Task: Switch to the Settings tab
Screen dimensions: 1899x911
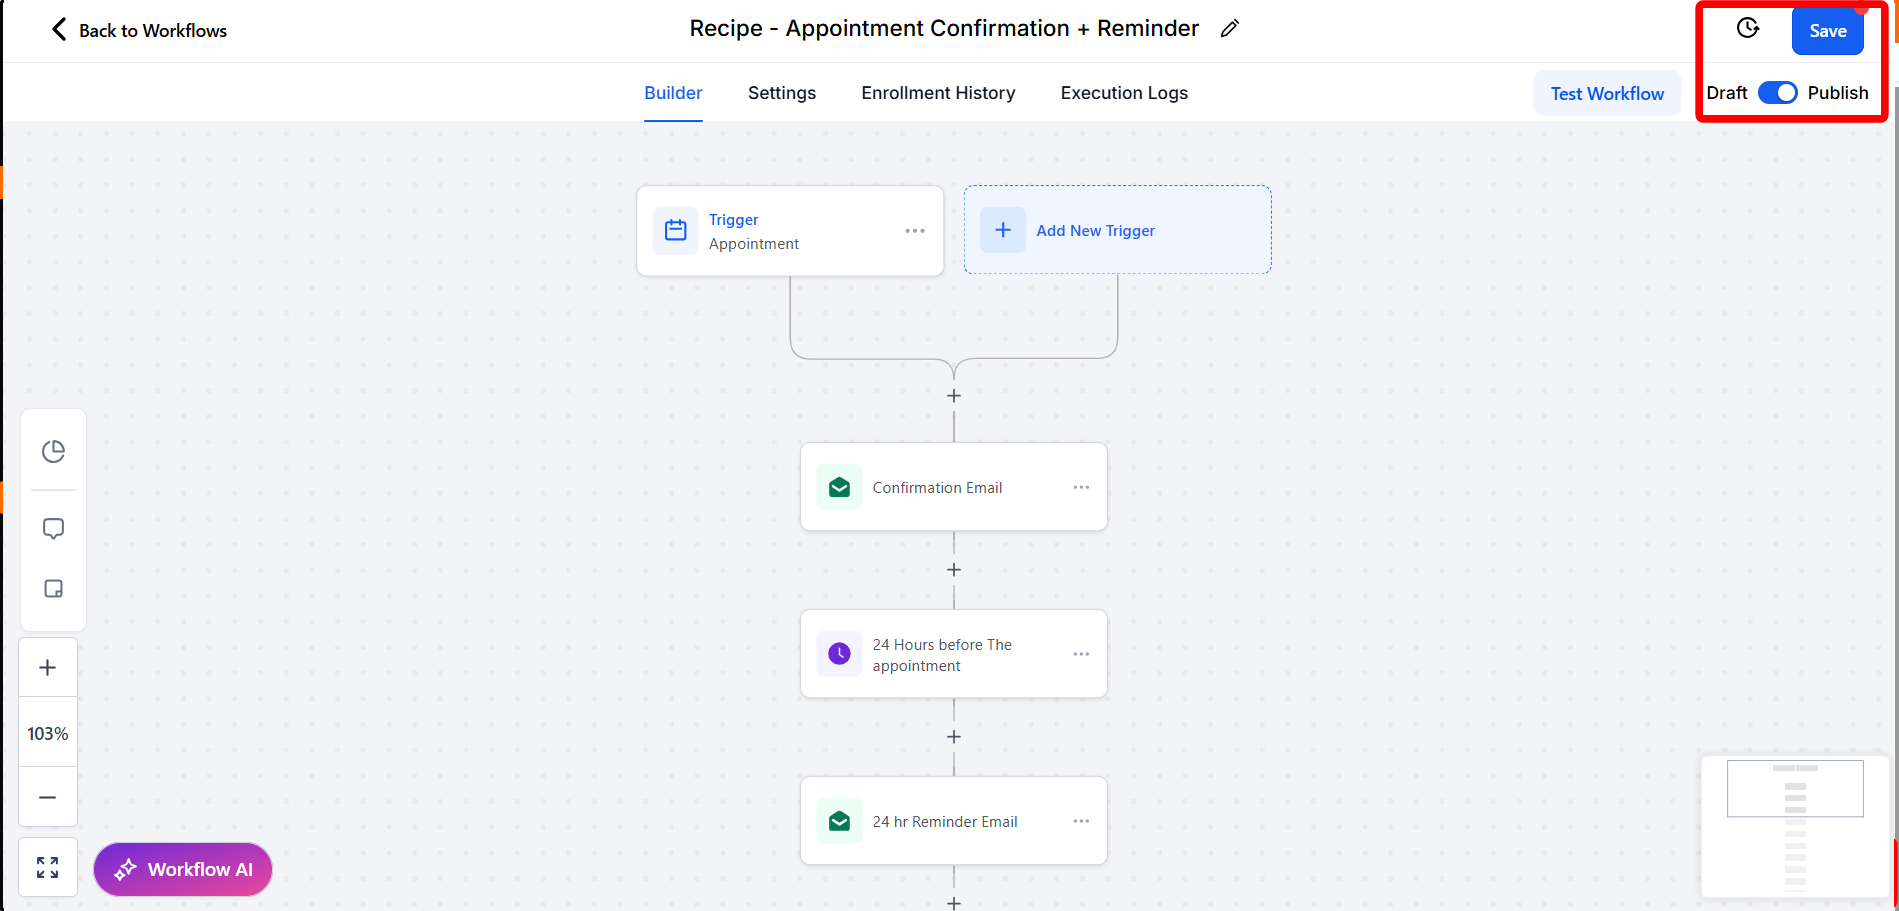Action: [x=781, y=93]
